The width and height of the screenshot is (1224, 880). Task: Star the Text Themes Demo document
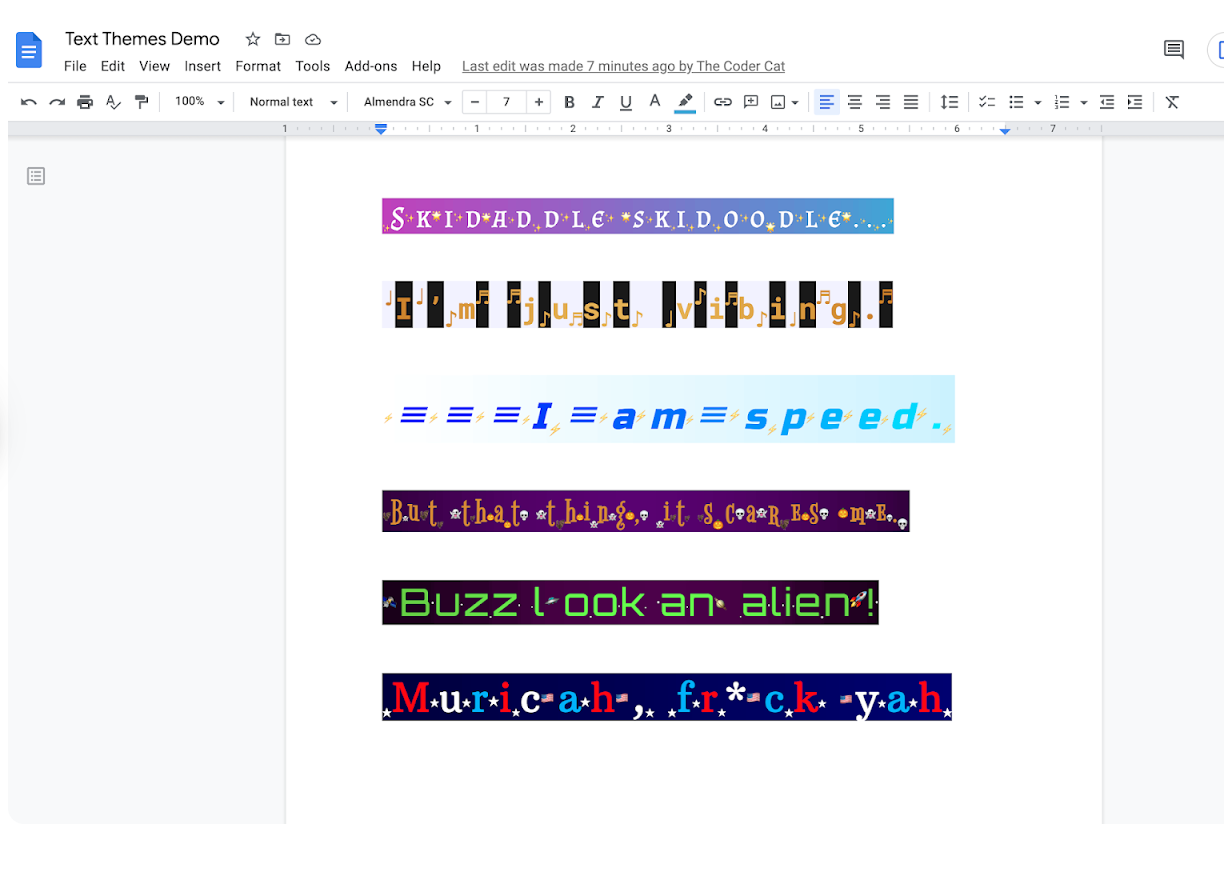(252, 39)
